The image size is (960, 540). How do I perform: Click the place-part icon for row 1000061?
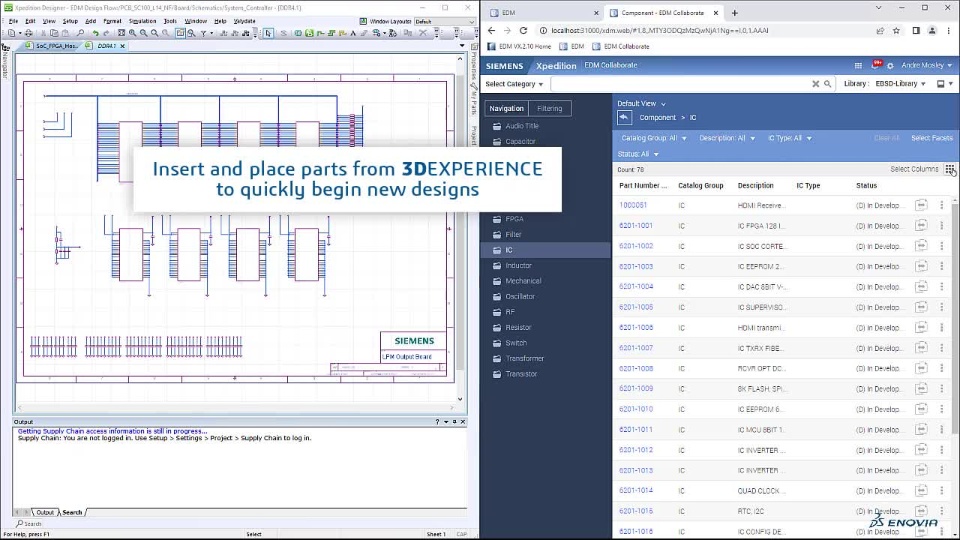tap(921, 205)
